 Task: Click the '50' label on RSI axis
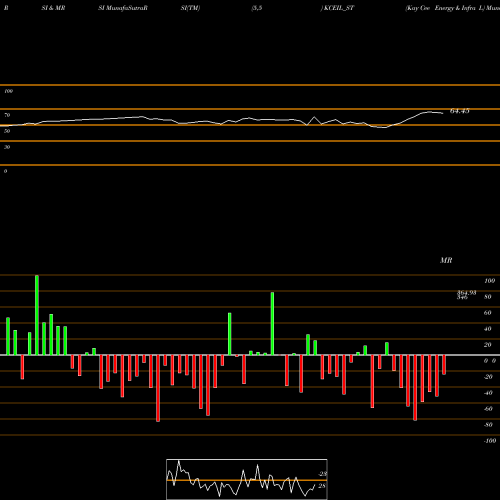7,131
